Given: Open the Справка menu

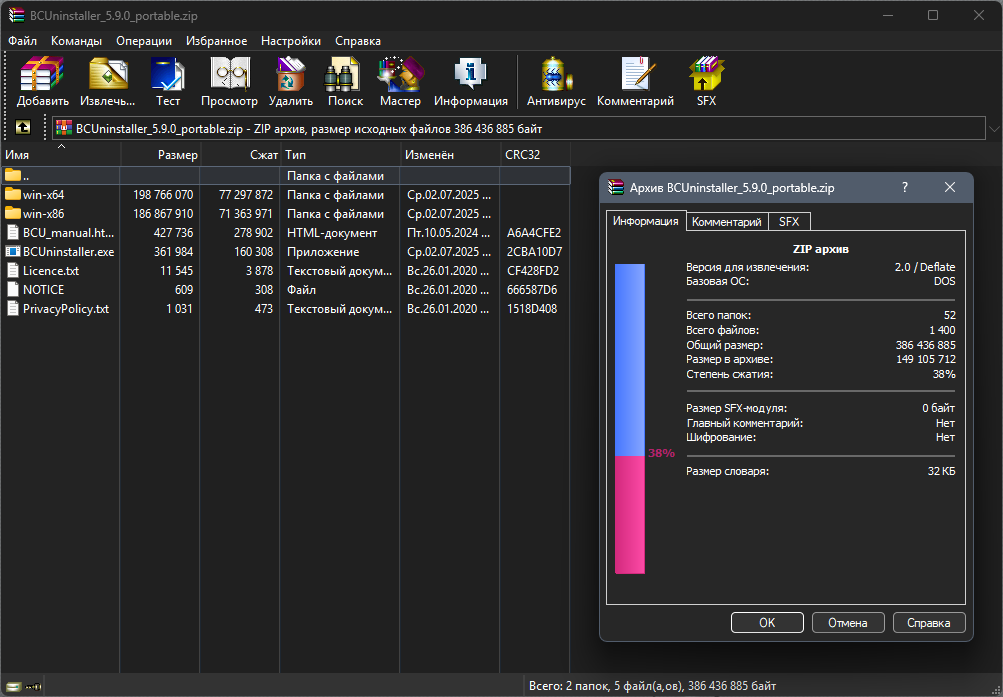Looking at the screenshot, I should coord(358,41).
